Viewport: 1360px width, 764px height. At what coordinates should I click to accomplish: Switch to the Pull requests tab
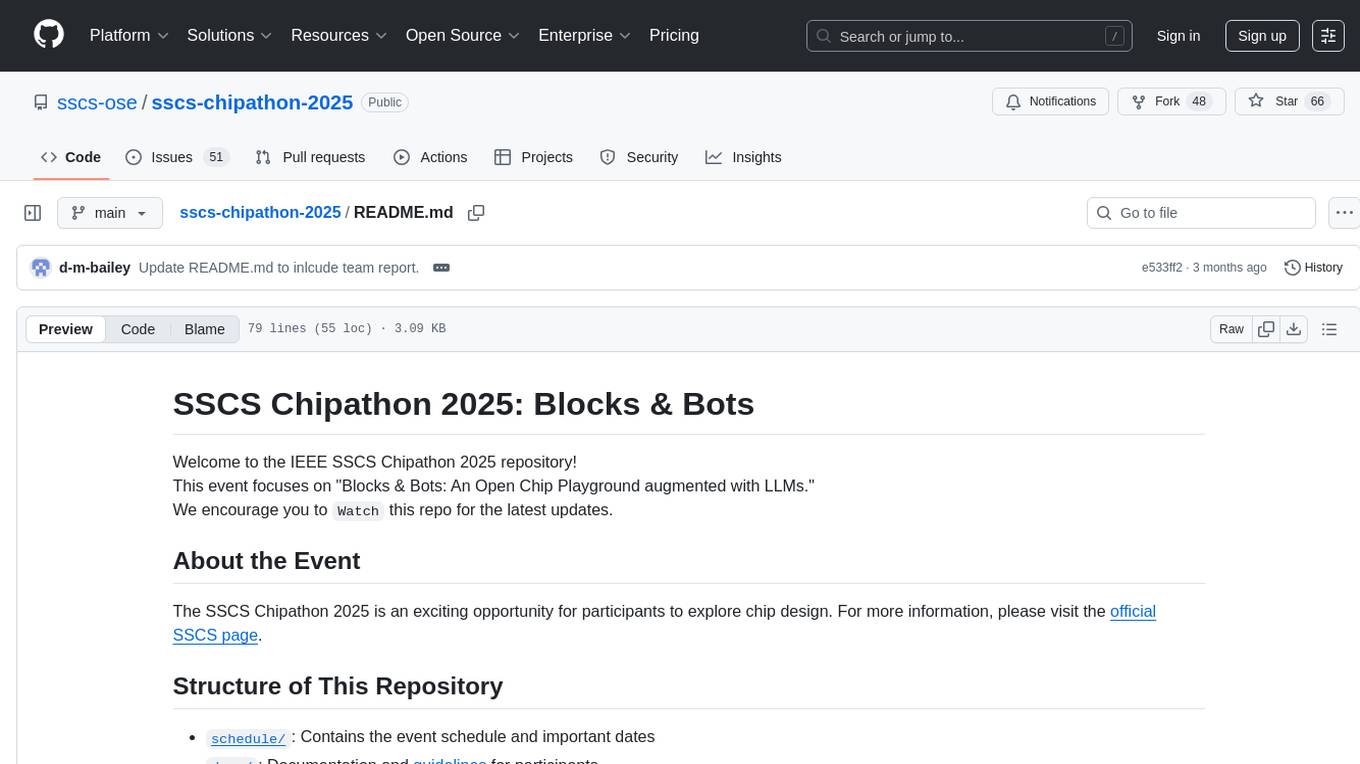310,157
